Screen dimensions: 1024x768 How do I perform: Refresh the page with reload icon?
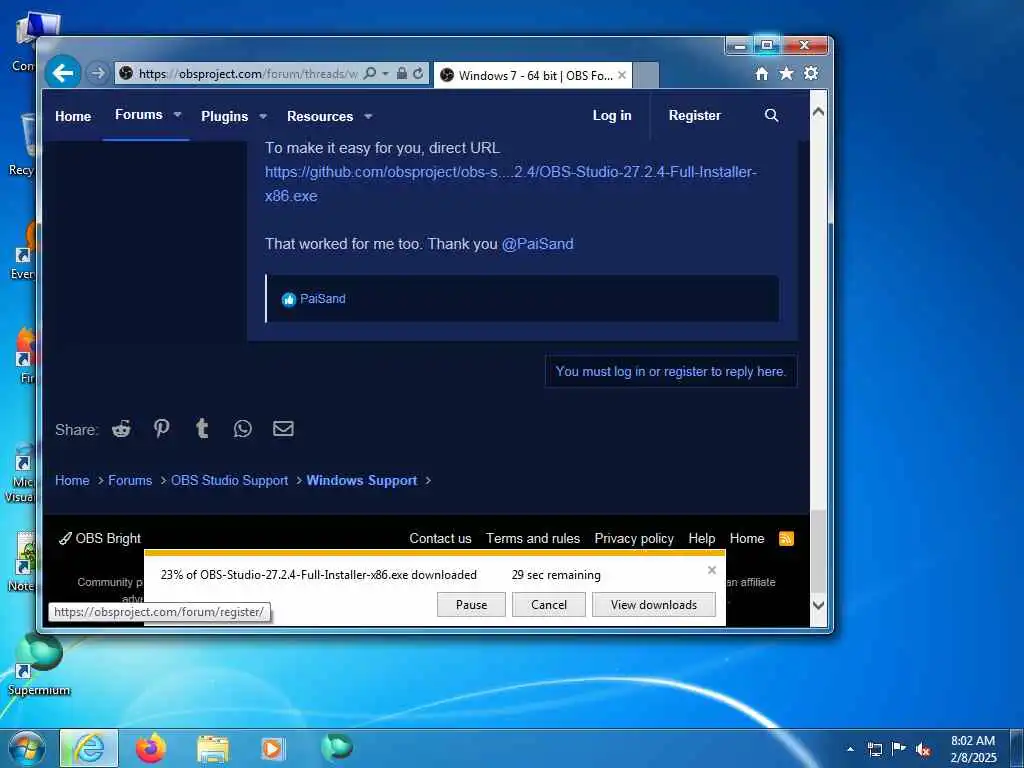point(418,73)
